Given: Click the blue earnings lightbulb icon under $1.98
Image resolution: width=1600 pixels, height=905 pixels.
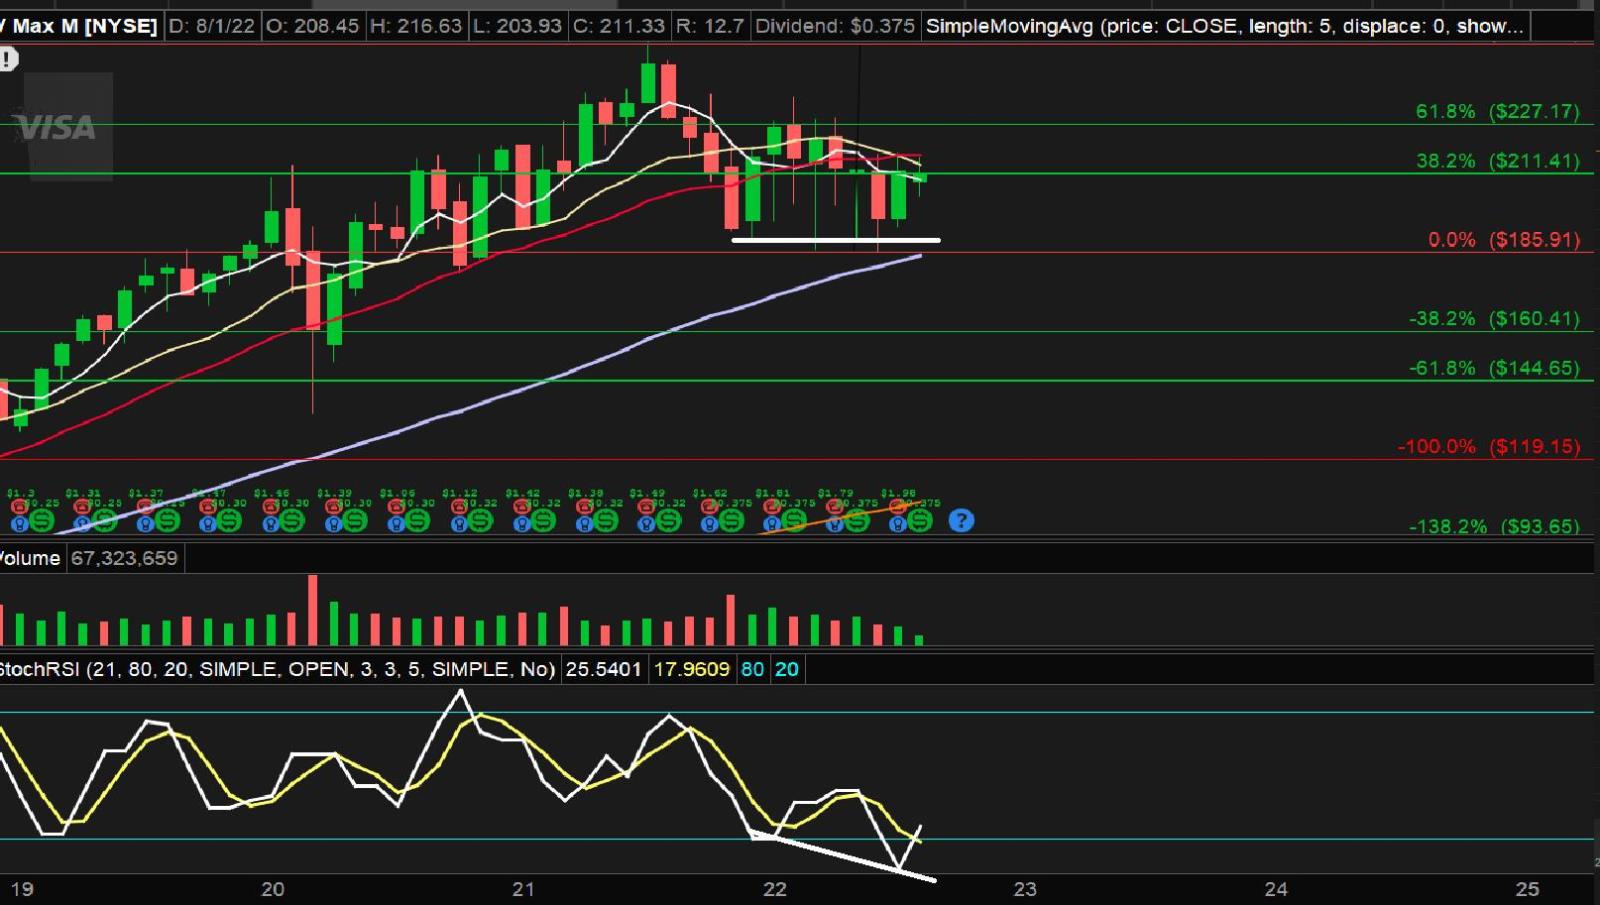Looking at the screenshot, I should pos(897,524).
